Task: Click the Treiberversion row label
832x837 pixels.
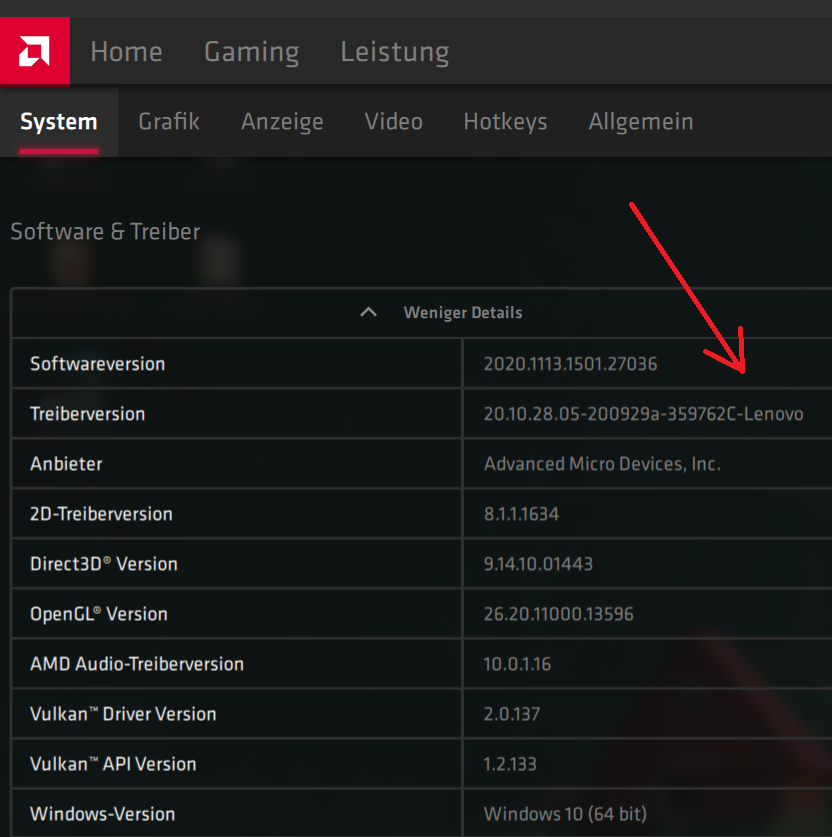Action: click(88, 414)
